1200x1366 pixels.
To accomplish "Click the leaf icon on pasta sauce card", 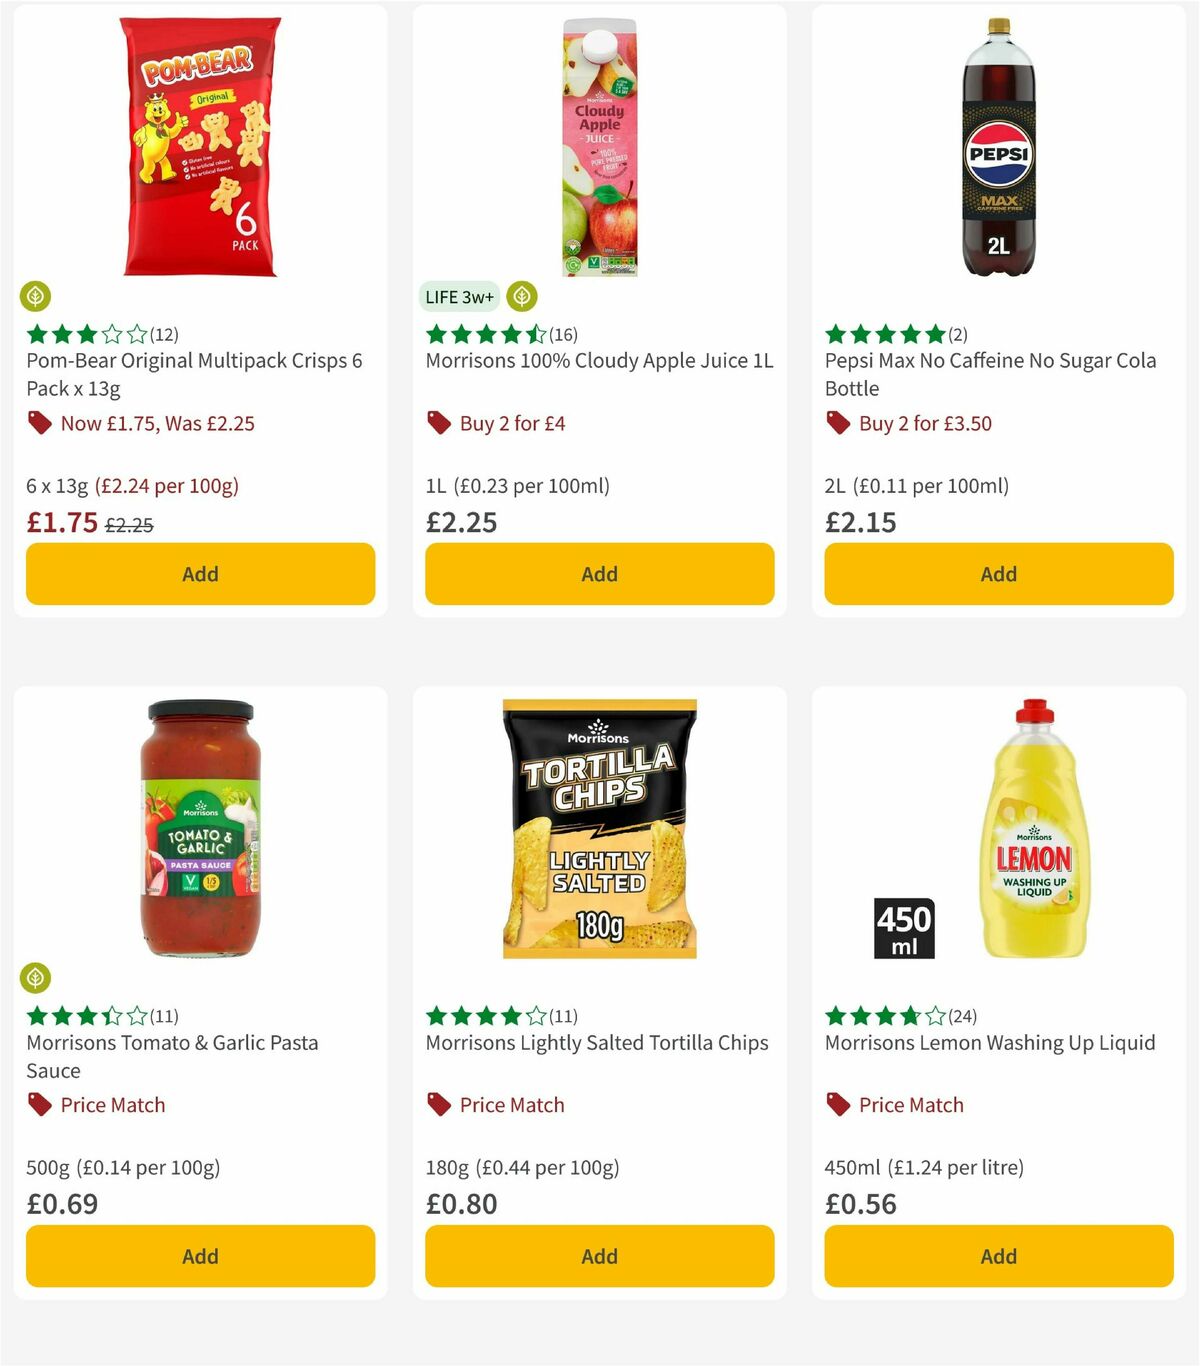I will tap(37, 978).
